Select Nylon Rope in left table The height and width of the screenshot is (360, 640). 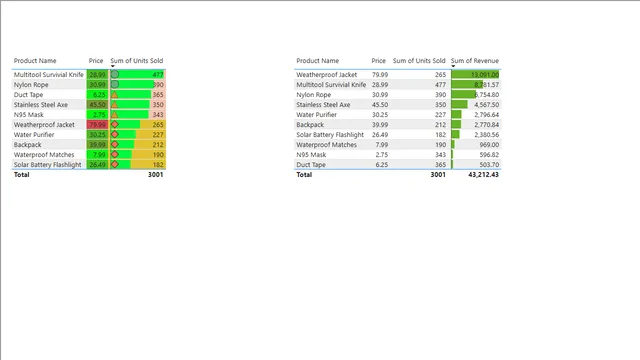31,84
